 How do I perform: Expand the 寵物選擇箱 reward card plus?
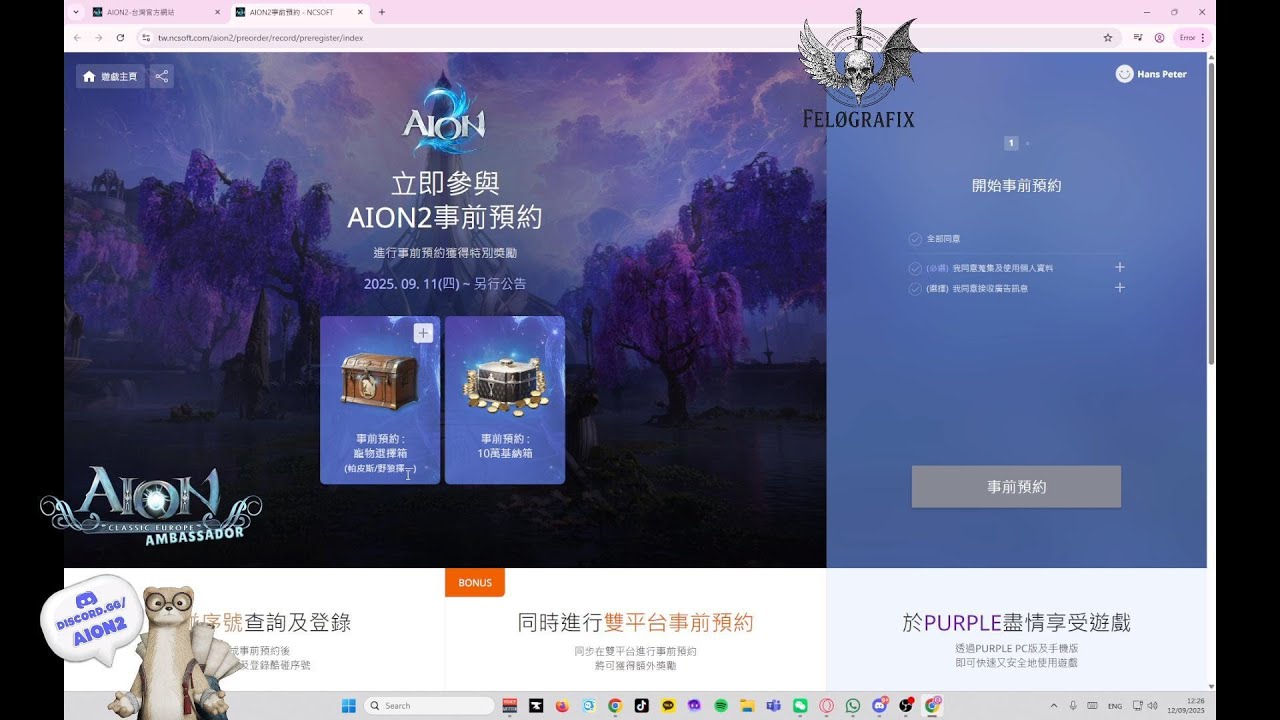point(423,333)
